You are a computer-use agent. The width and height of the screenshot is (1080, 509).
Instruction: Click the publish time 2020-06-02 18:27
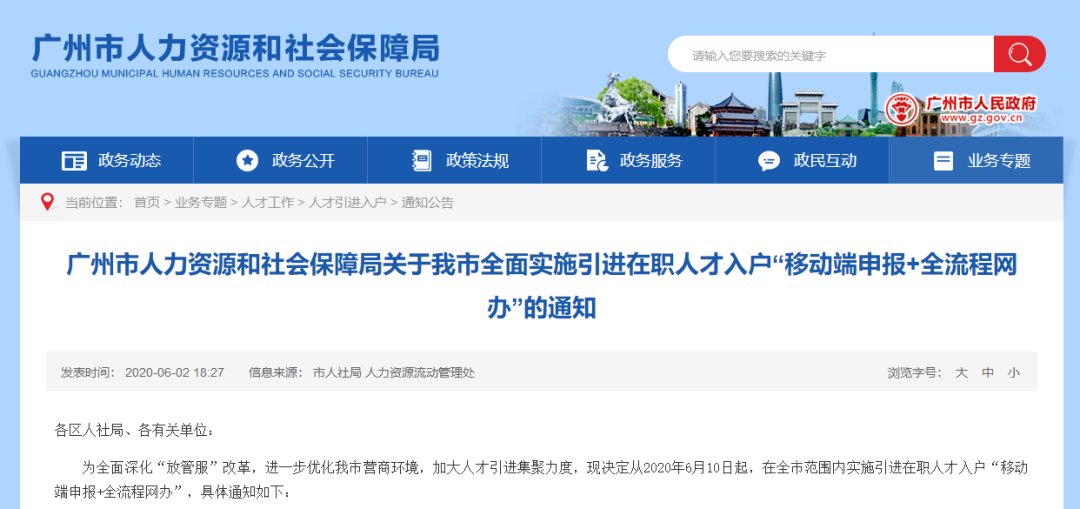(x=174, y=373)
